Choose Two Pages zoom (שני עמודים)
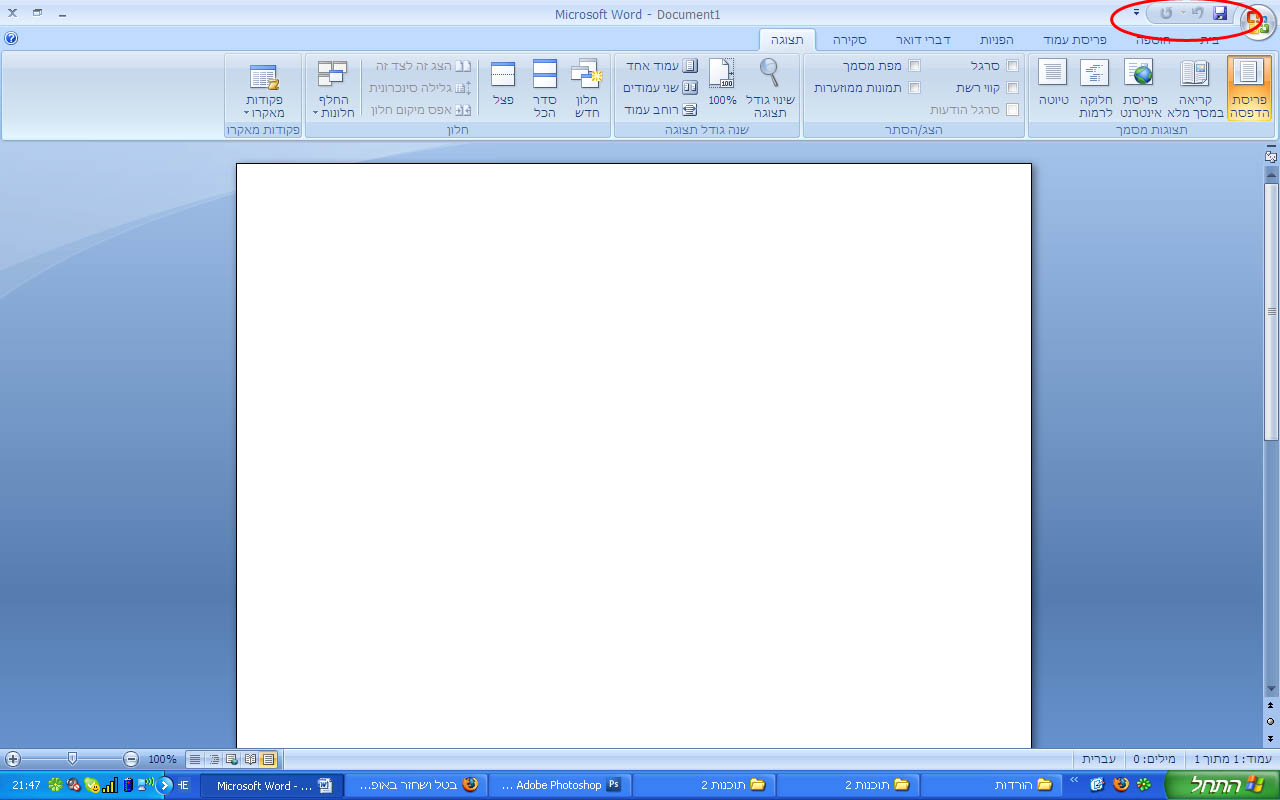 (x=660, y=88)
